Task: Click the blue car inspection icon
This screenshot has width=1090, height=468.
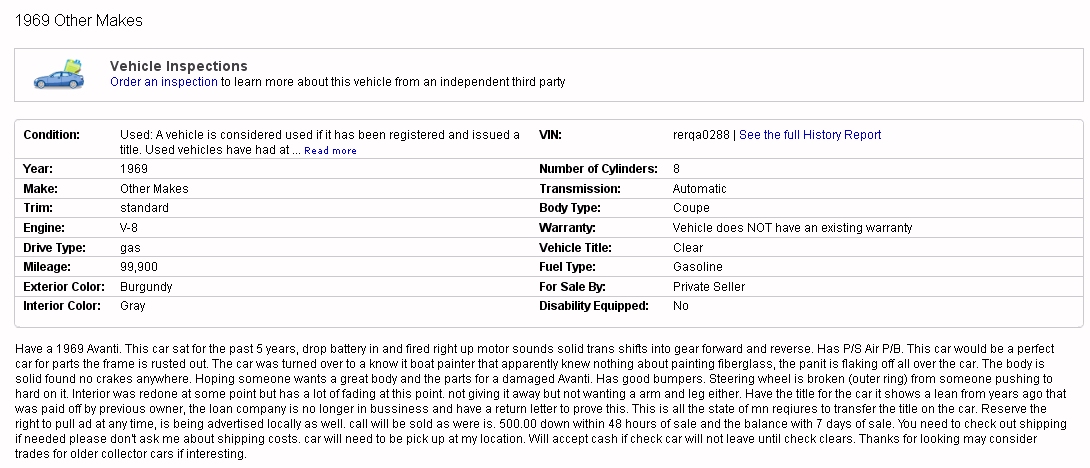Action: coord(59,74)
